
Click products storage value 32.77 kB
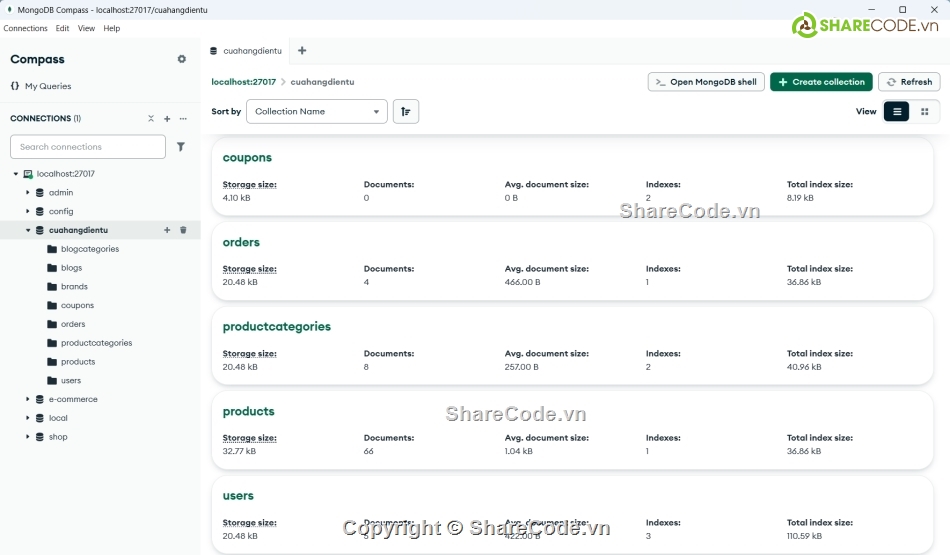pyautogui.click(x=239, y=451)
